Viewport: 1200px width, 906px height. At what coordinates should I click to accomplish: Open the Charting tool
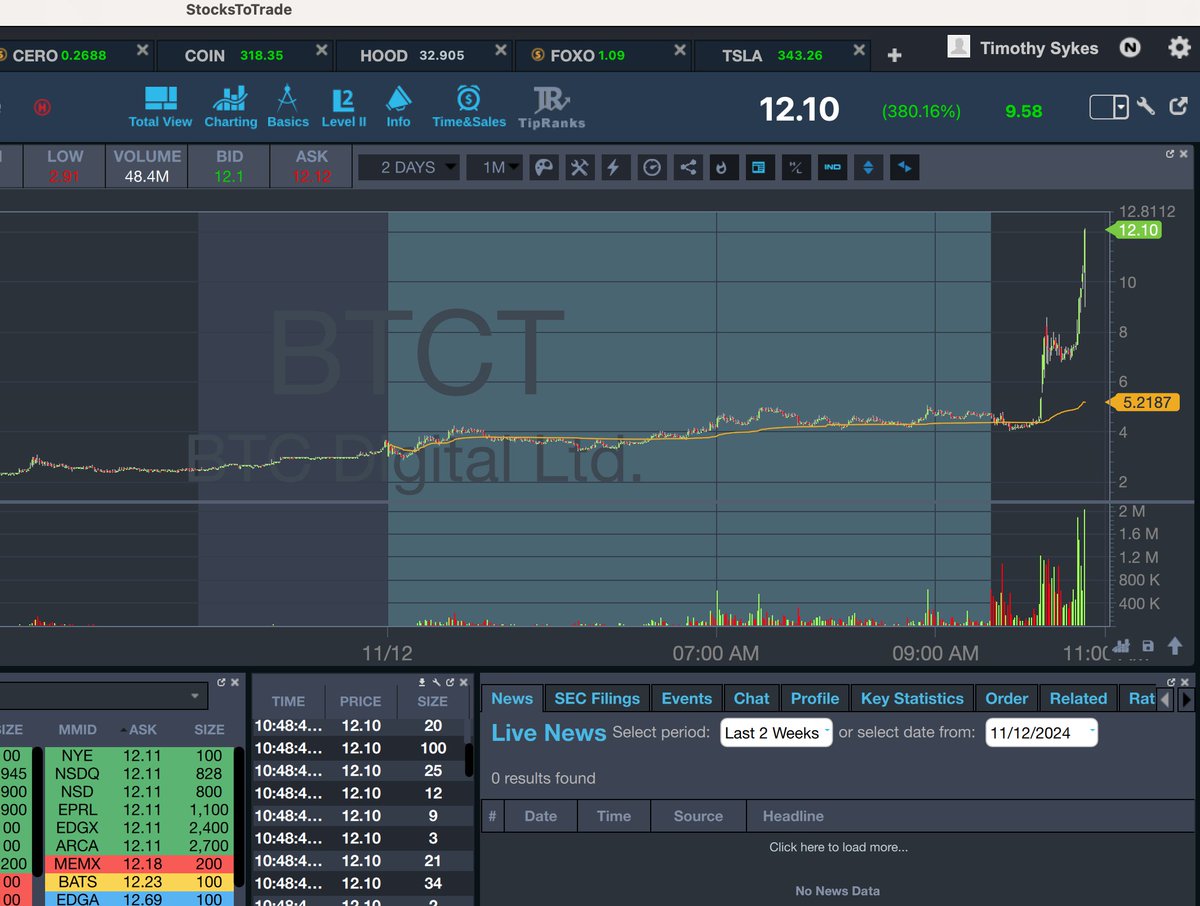click(x=230, y=107)
